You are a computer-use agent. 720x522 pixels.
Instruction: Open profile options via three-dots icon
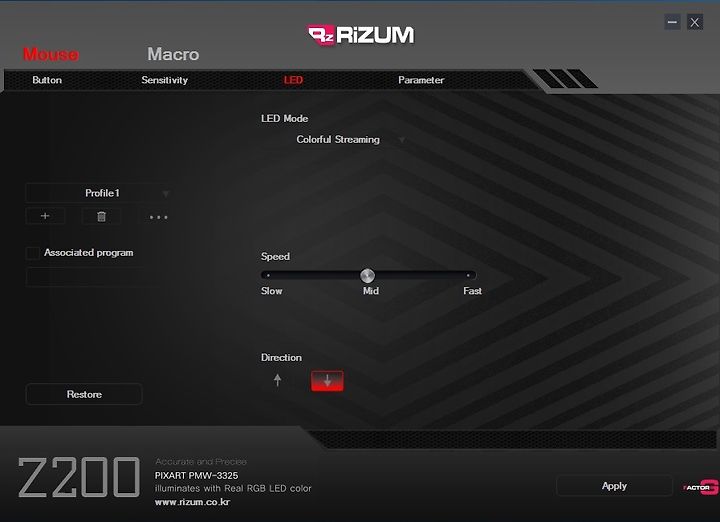(158, 217)
